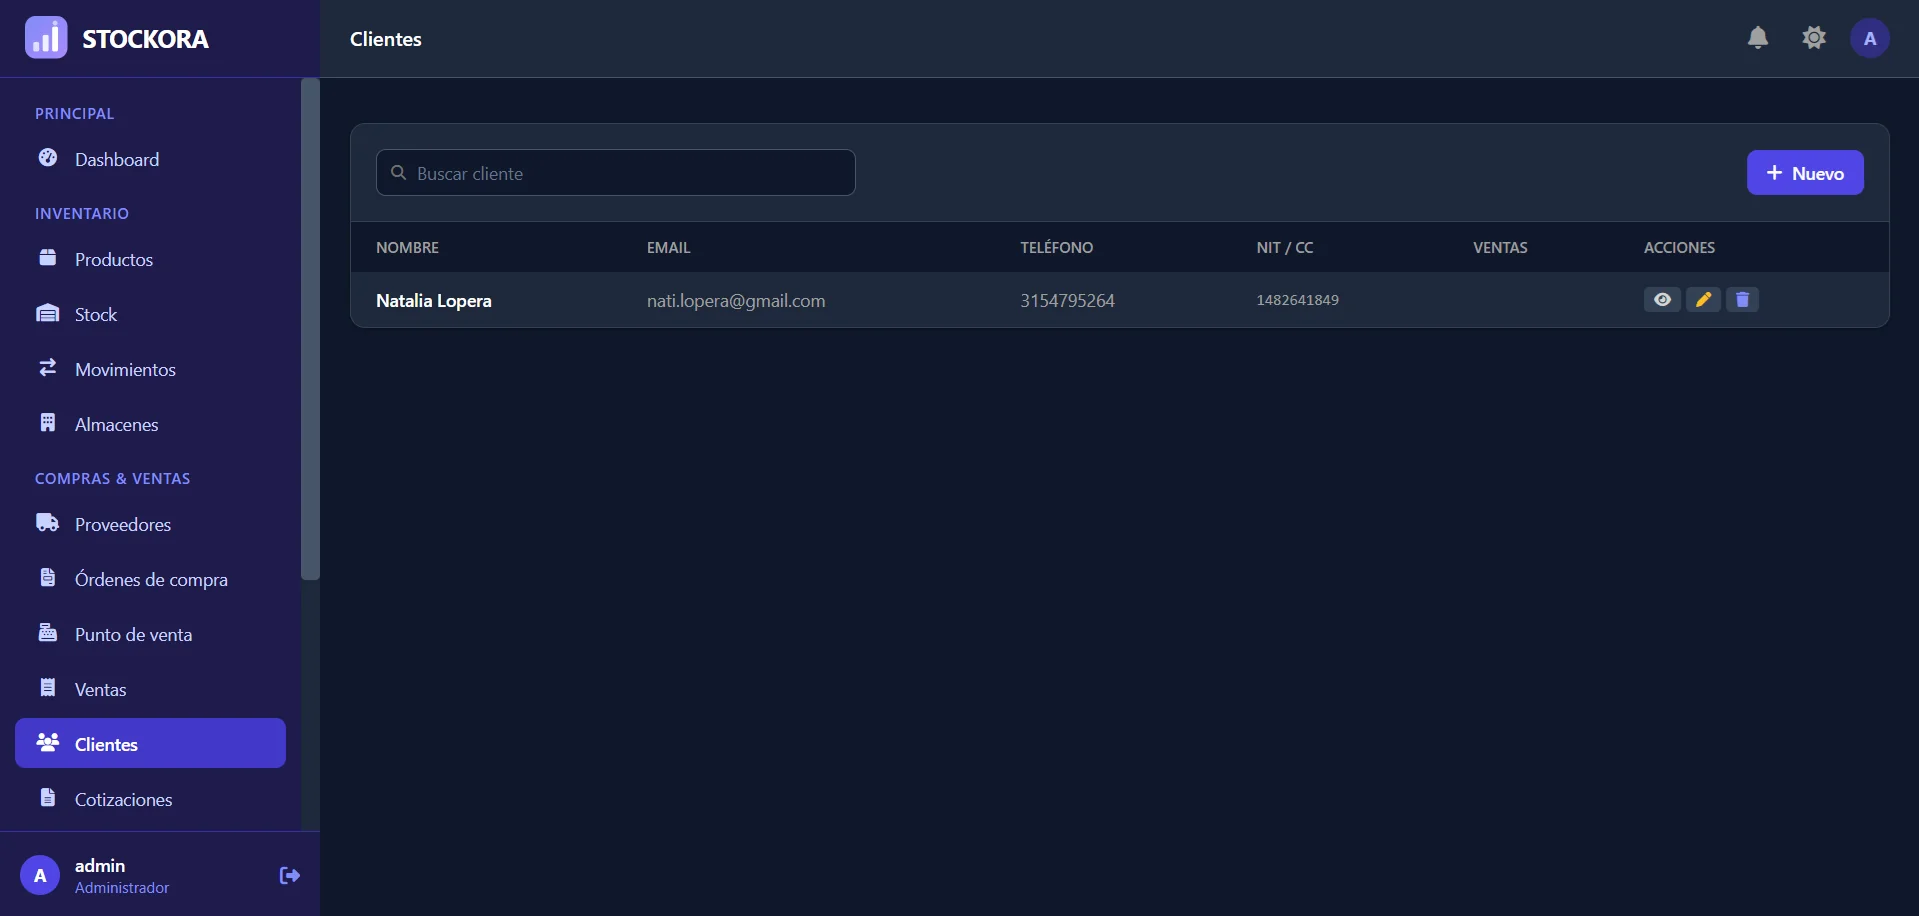This screenshot has width=1919, height=916.
Task: Log out using the sidebar exit icon
Action: [x=289, y=876]
